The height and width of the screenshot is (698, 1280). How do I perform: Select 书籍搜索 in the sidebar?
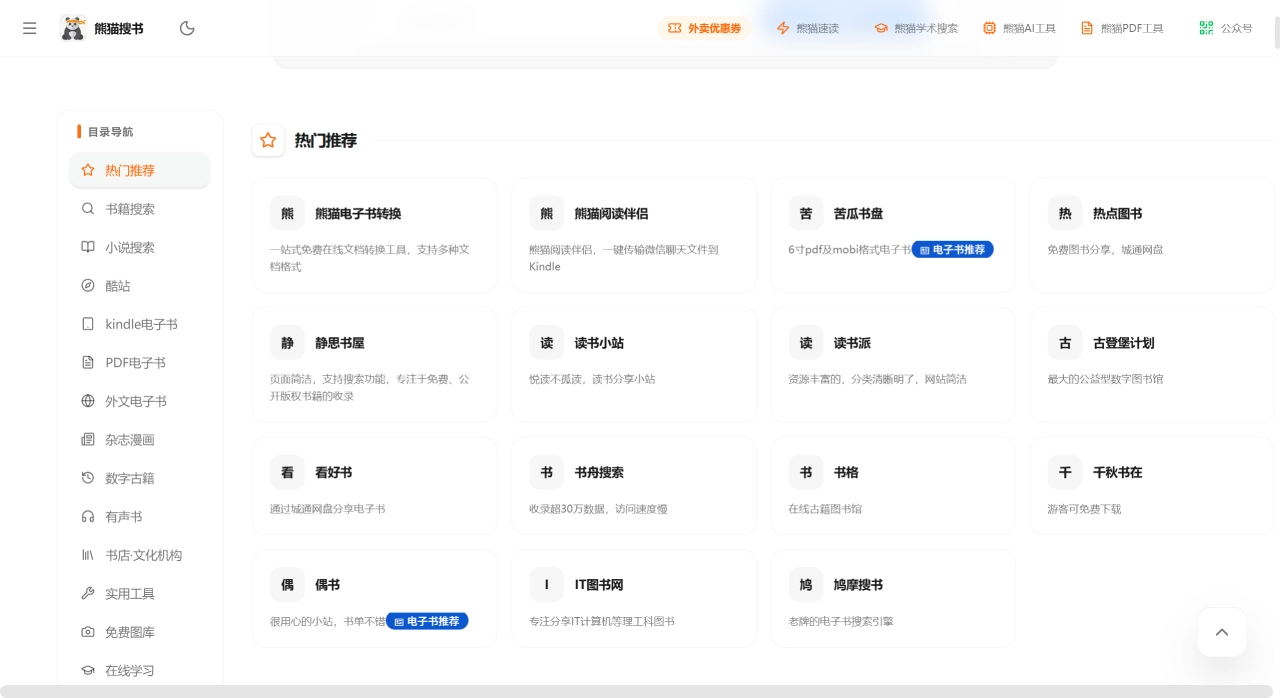pyautogui.click(x=140, y=209)
